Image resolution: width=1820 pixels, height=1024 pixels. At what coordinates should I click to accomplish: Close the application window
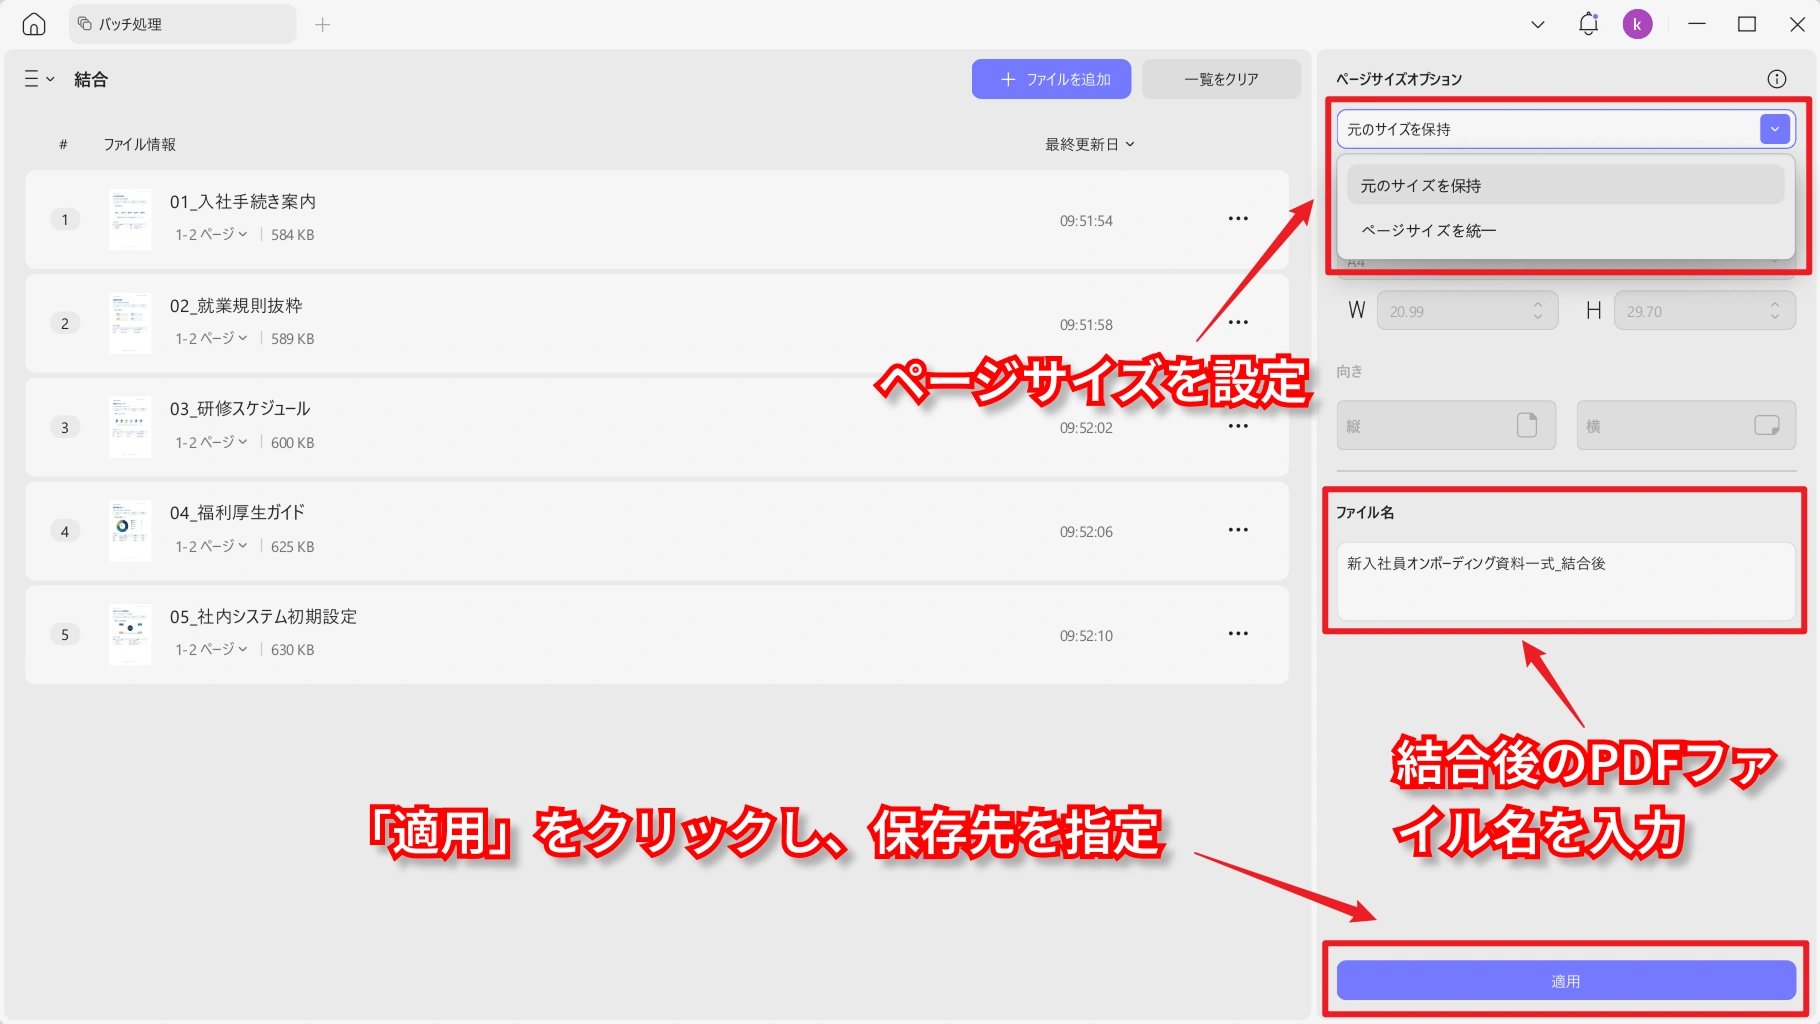click(1797, 24)
